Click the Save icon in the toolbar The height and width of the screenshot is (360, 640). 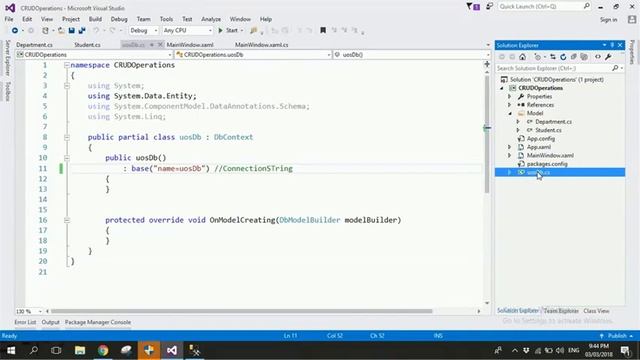click(x=71, y=31)
